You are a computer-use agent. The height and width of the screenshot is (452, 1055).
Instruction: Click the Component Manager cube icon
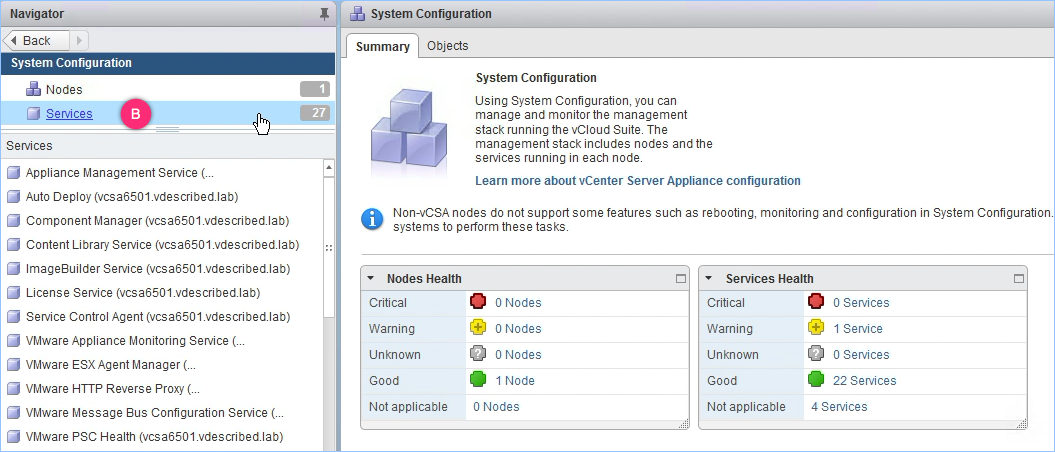click(13, 221)
